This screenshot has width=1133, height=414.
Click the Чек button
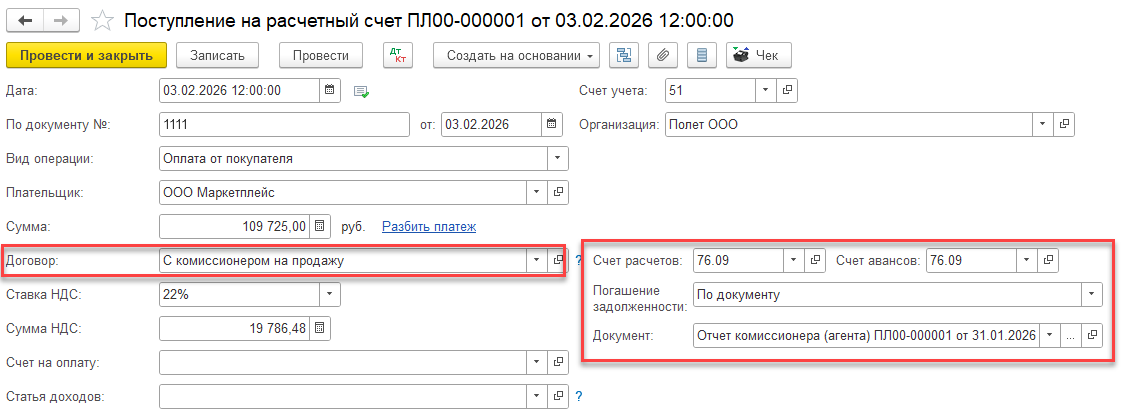759,56
